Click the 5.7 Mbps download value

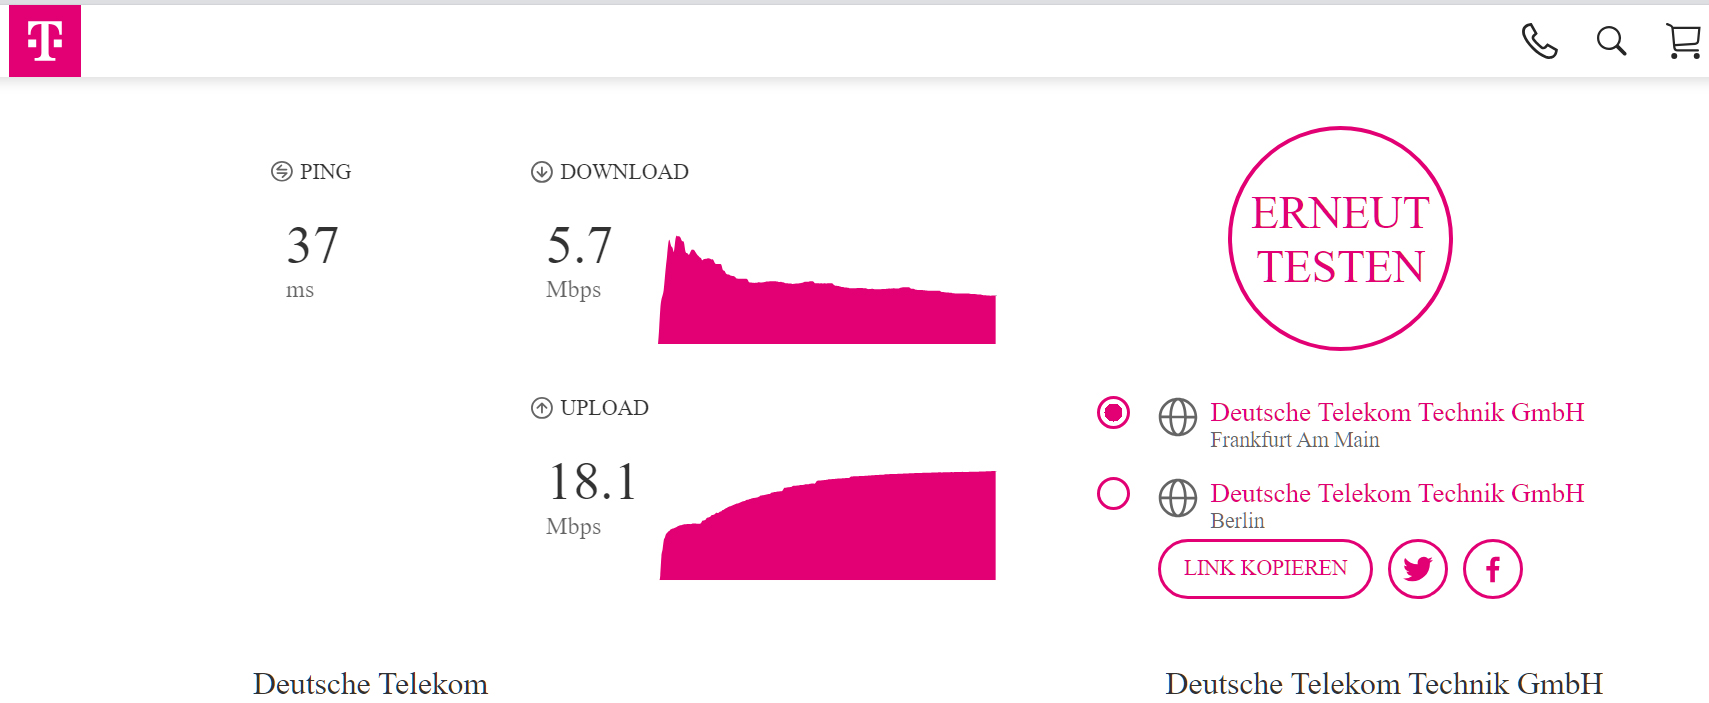click(x=579, y=246)
